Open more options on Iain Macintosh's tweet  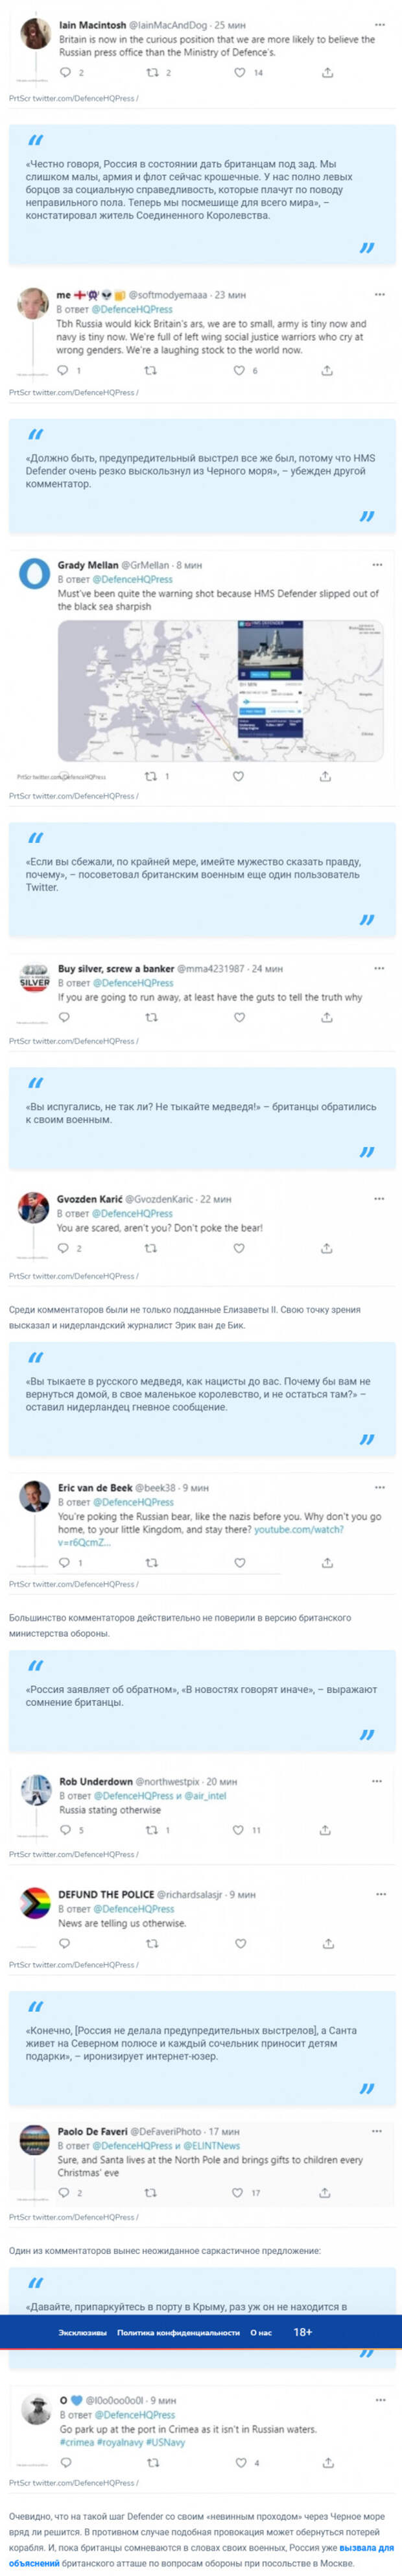379,25
